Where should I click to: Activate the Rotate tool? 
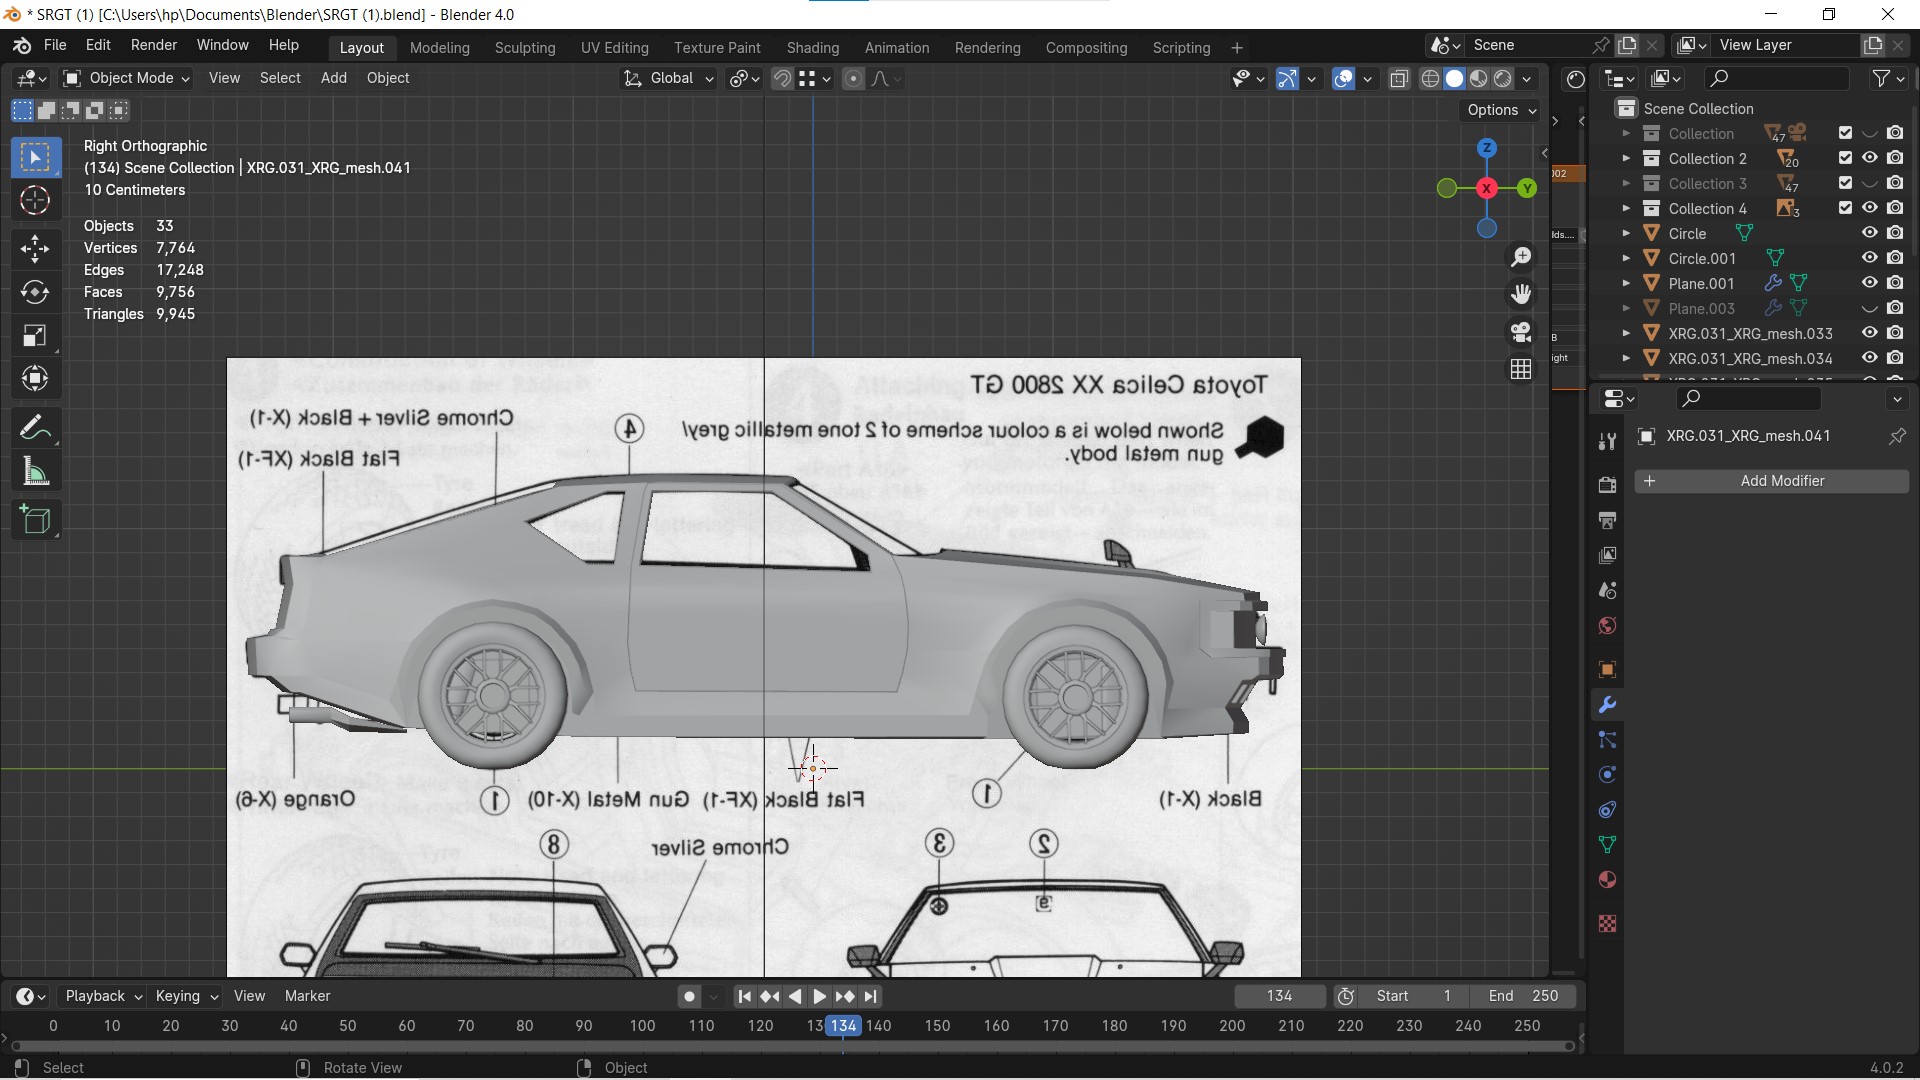(35, 292)
